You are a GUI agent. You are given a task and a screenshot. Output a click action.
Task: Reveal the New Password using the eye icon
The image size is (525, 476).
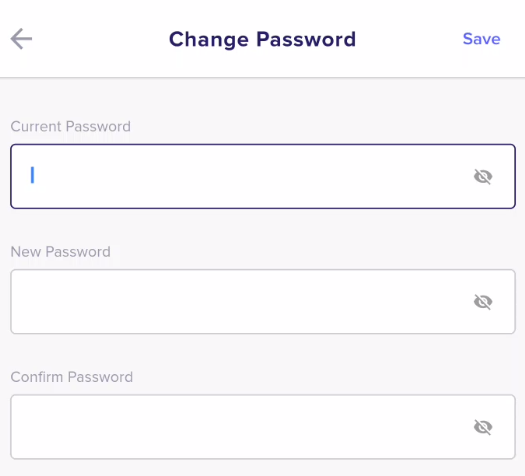(483, 302)
